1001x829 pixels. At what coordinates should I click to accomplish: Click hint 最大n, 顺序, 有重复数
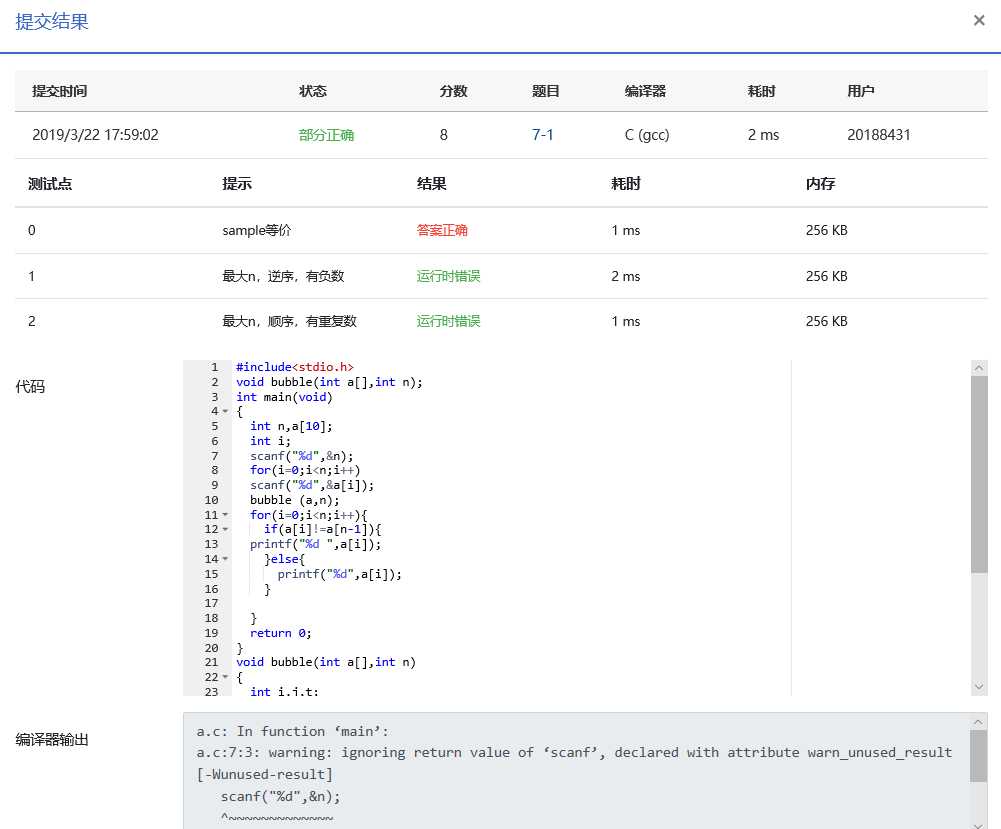289,321
